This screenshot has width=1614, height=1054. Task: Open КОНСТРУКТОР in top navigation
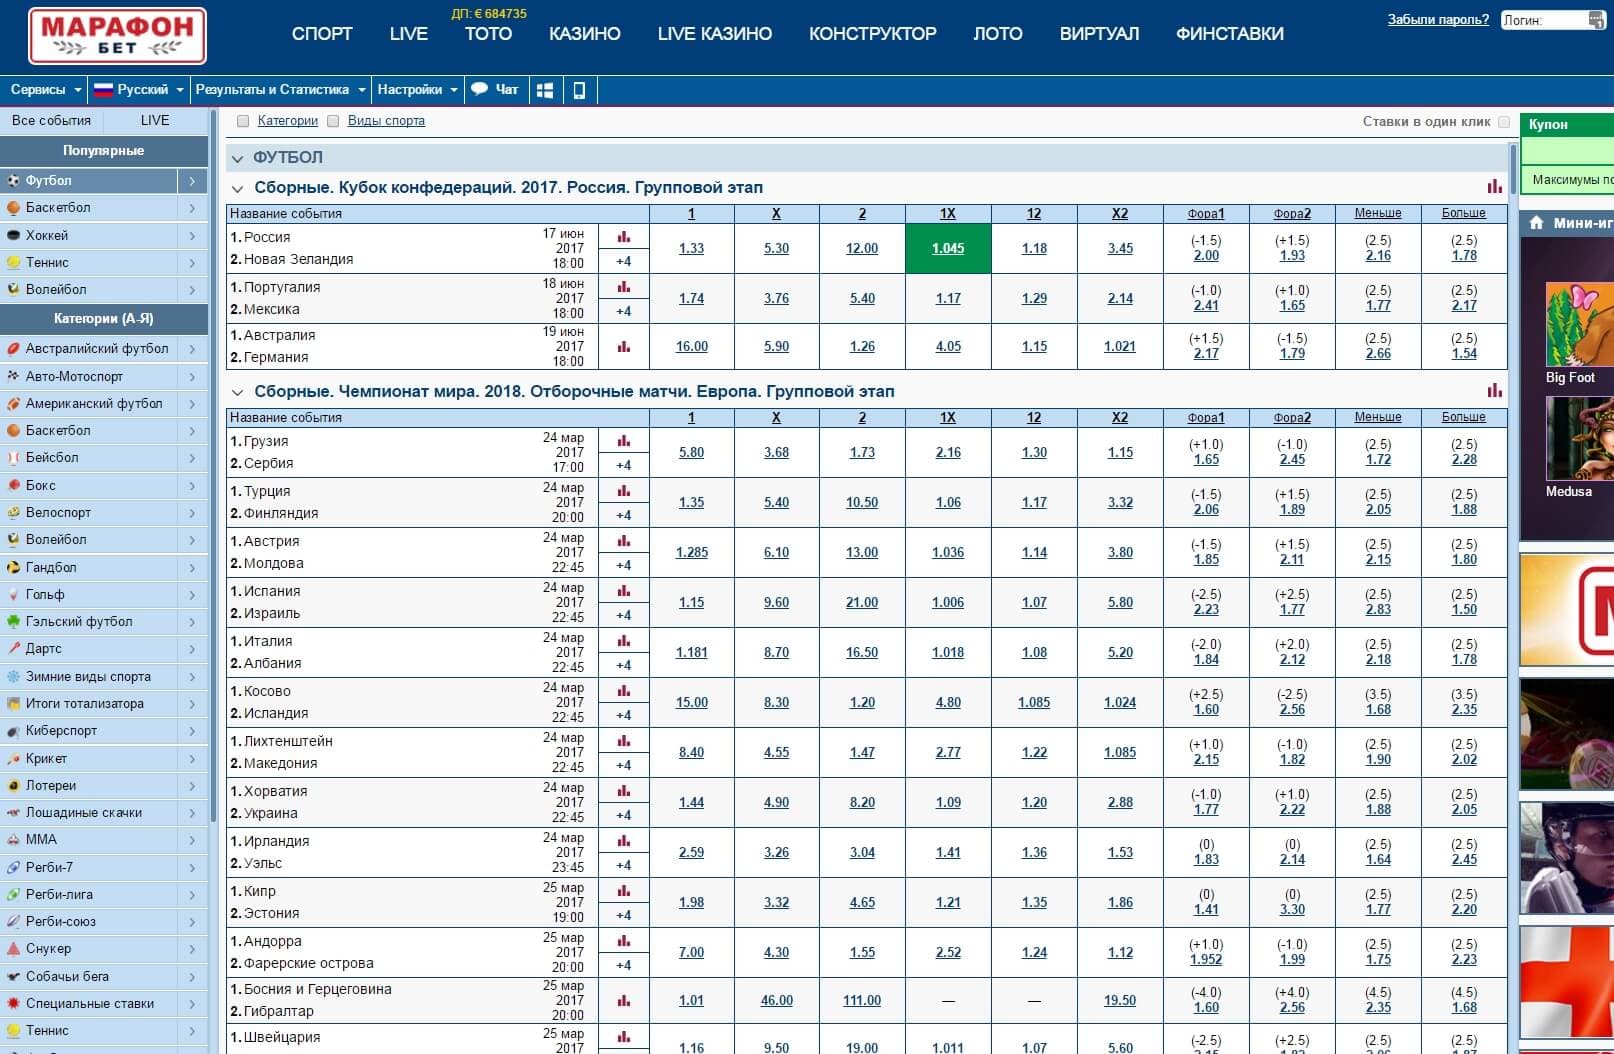pyautogui.click(x=873, y=34)
